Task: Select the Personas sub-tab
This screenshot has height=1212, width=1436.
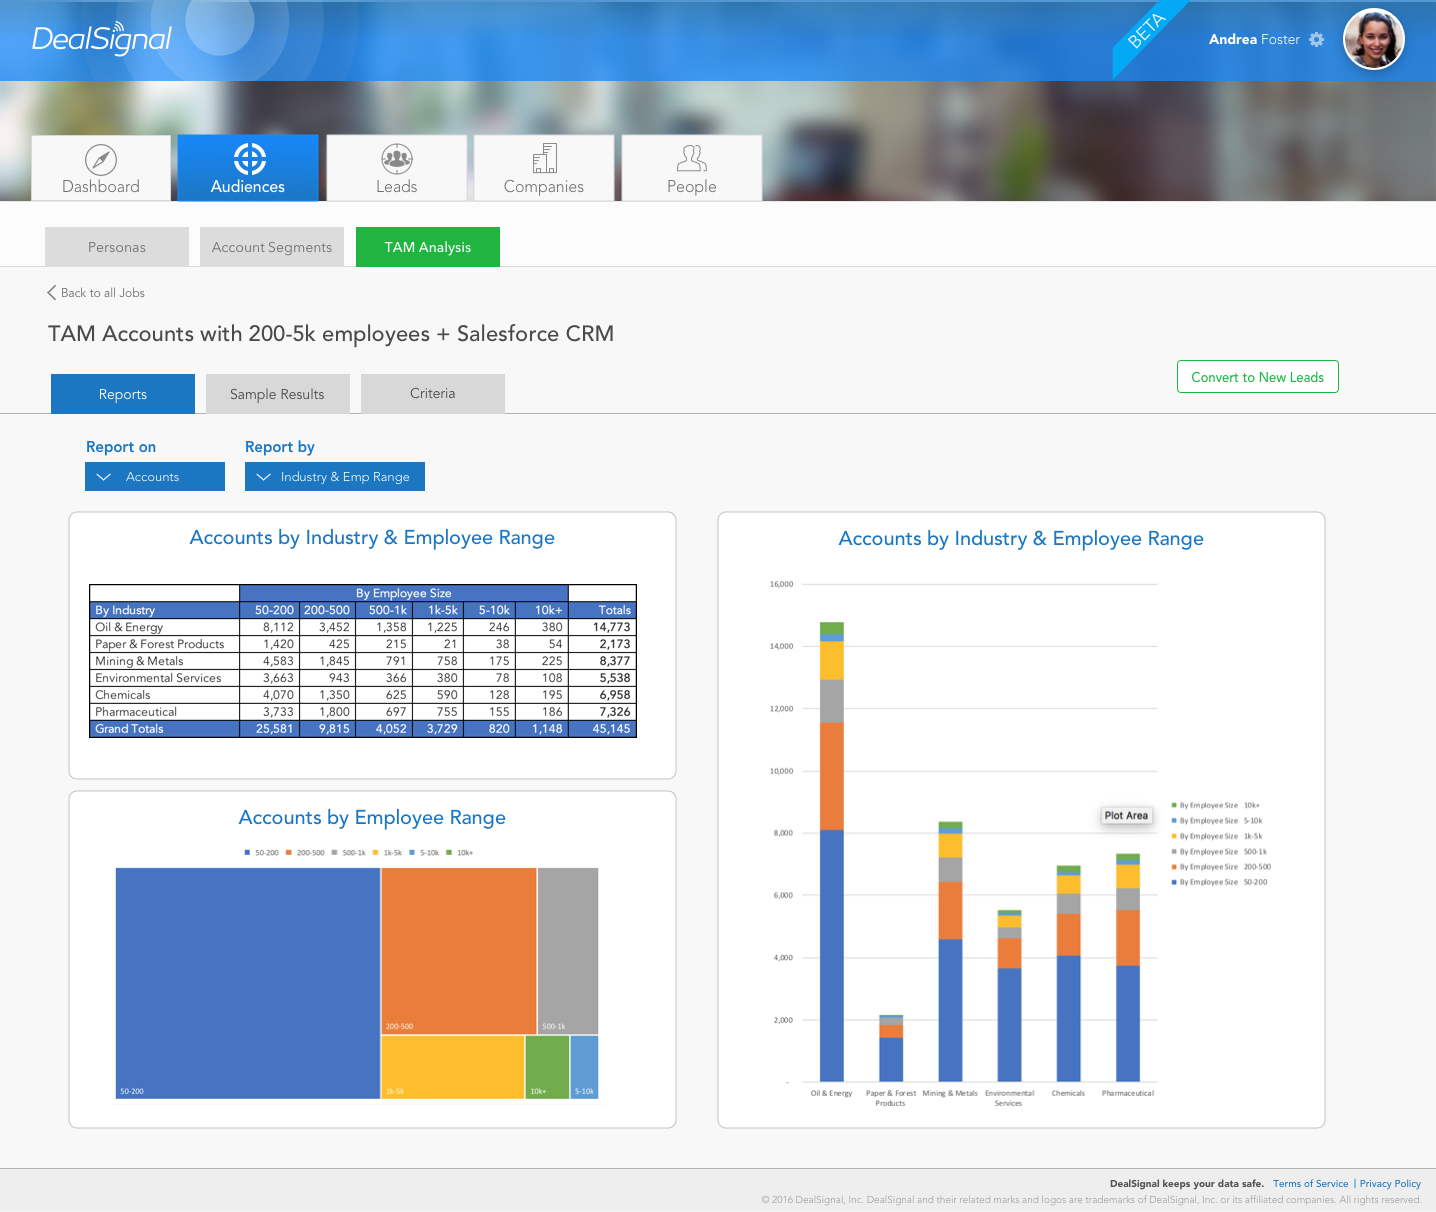Action: tap(117, 247)
